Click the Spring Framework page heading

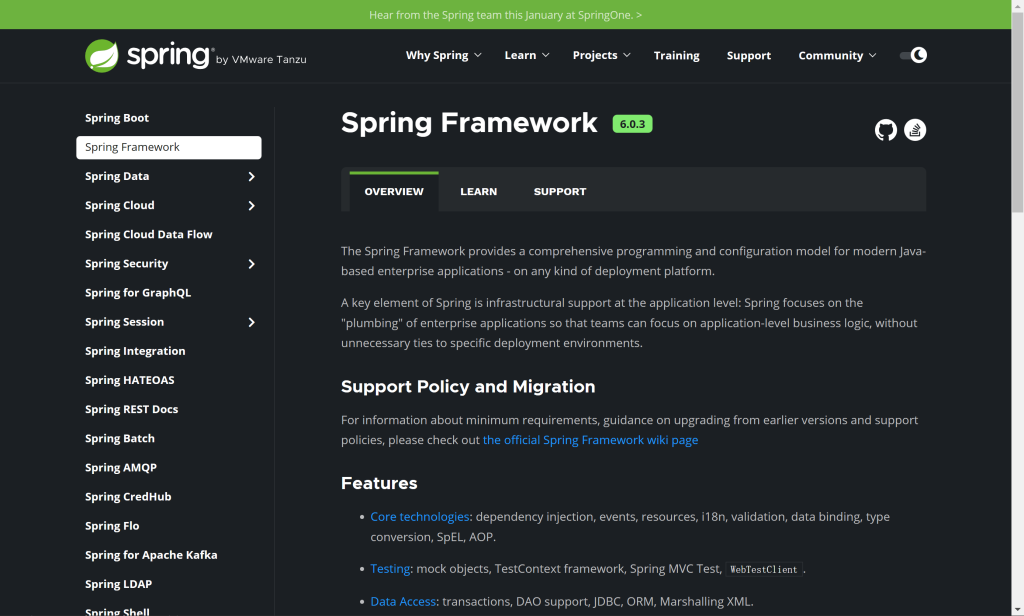pyautogui.click(x=469, y=123)
